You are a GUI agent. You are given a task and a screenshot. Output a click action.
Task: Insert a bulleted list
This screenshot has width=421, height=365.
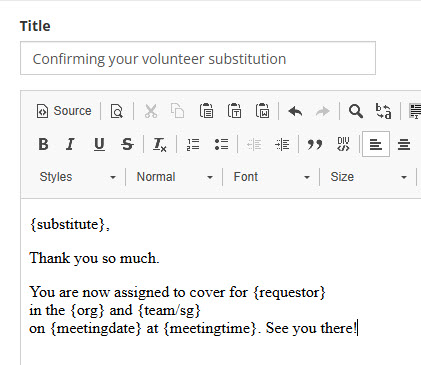221,144
